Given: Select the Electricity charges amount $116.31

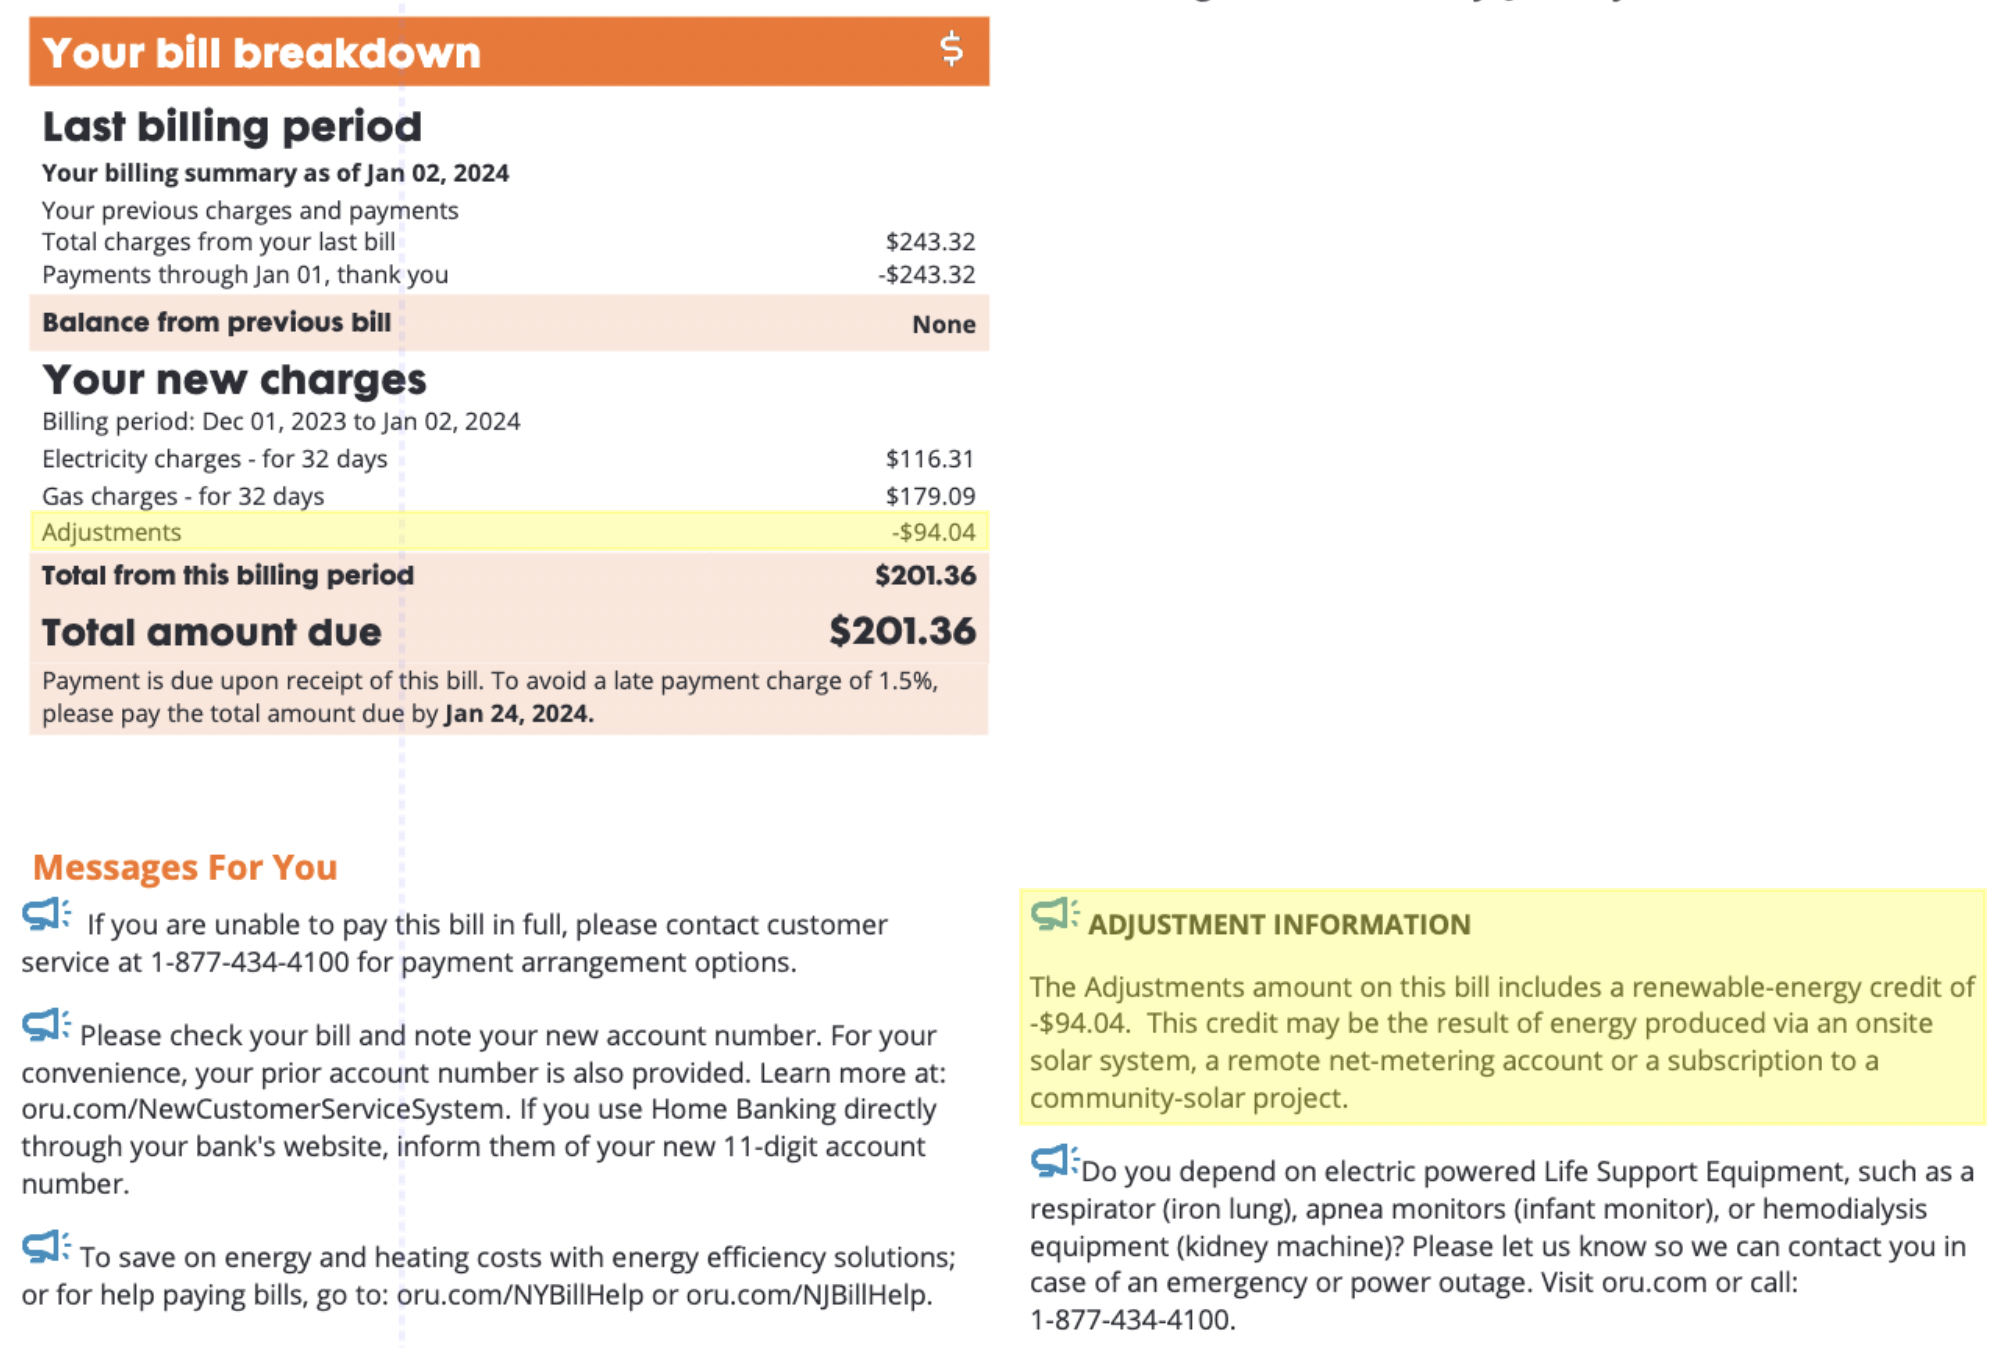Looking at the screenshot, I should point(929,459).
